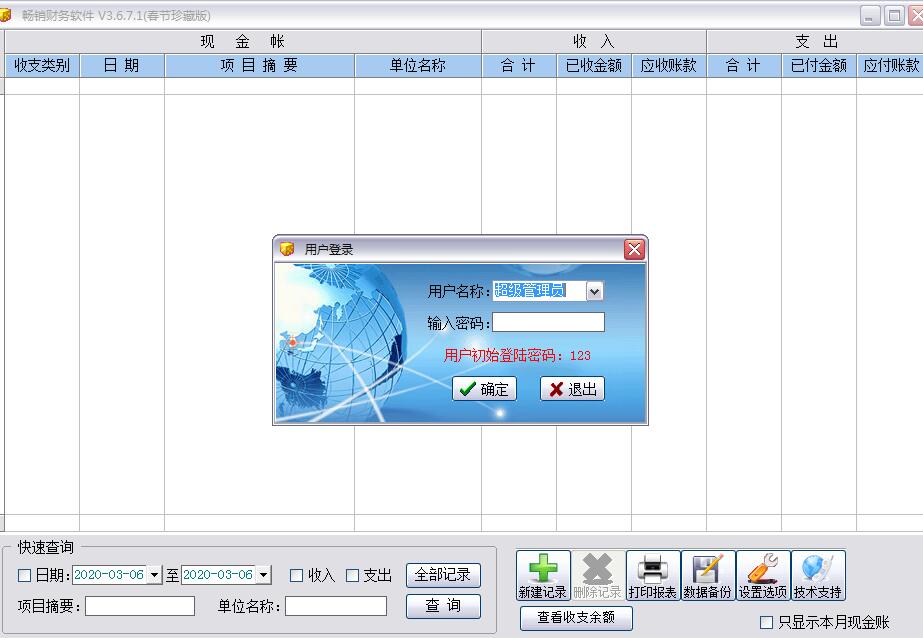Close the 用户登录 dialog
The width and height of the screenshot is (923, 638).
(x=634, y=249)
